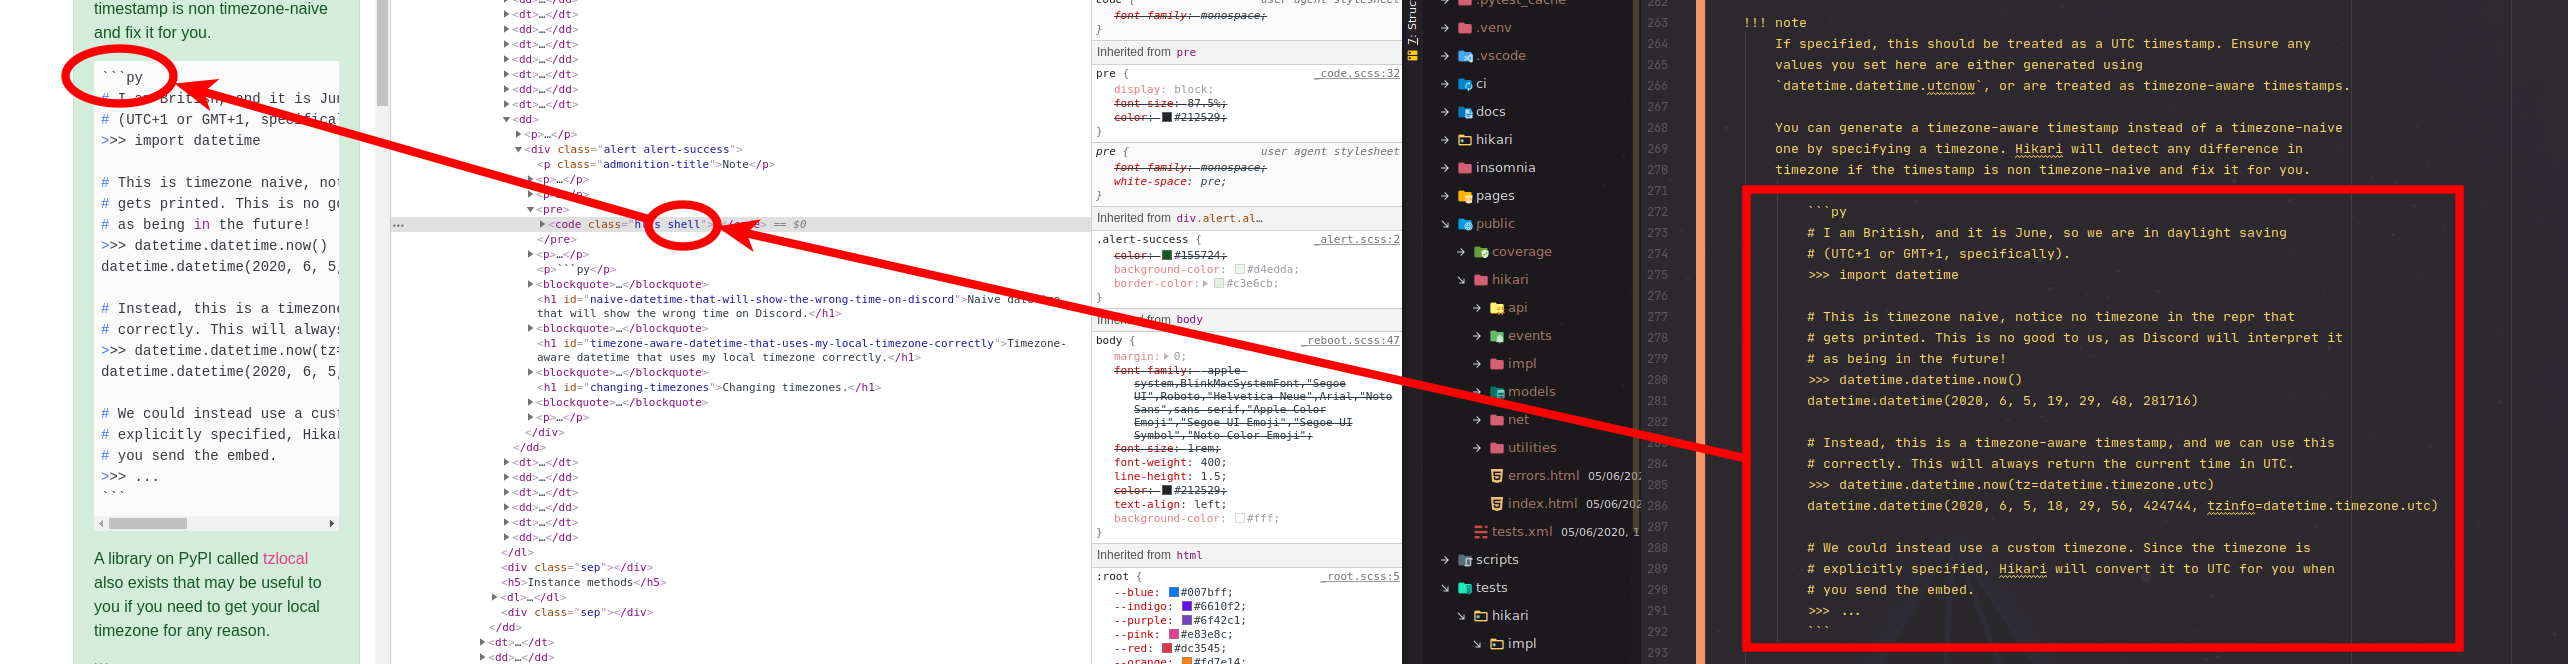
Task: Click the #c3e6cb border color swatch
Action: click(x=1219, y=284)
